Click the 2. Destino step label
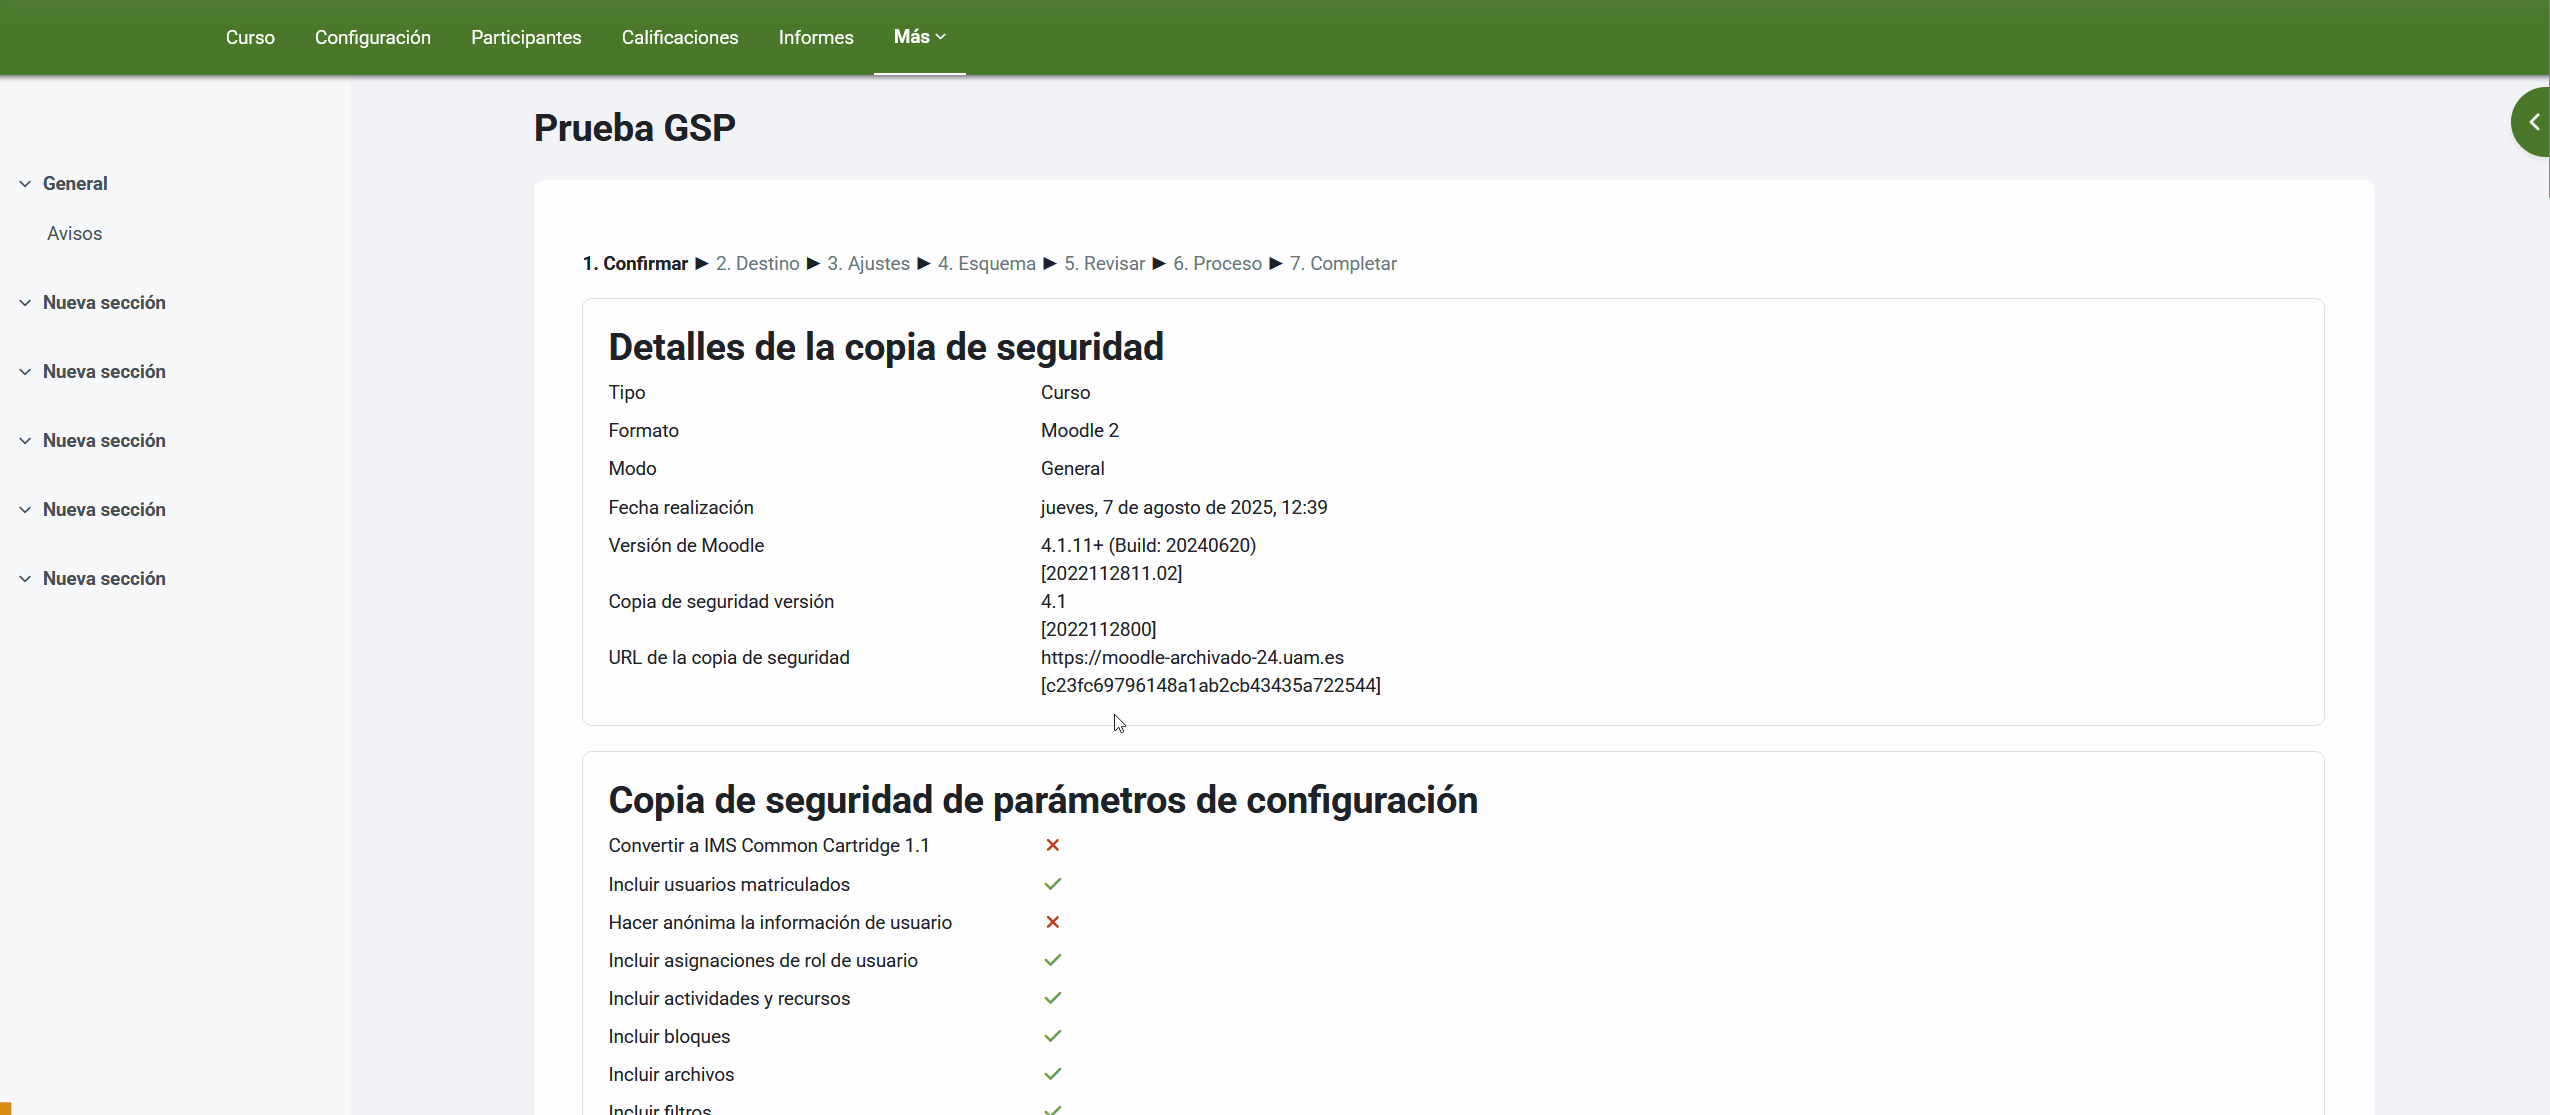 757,264
